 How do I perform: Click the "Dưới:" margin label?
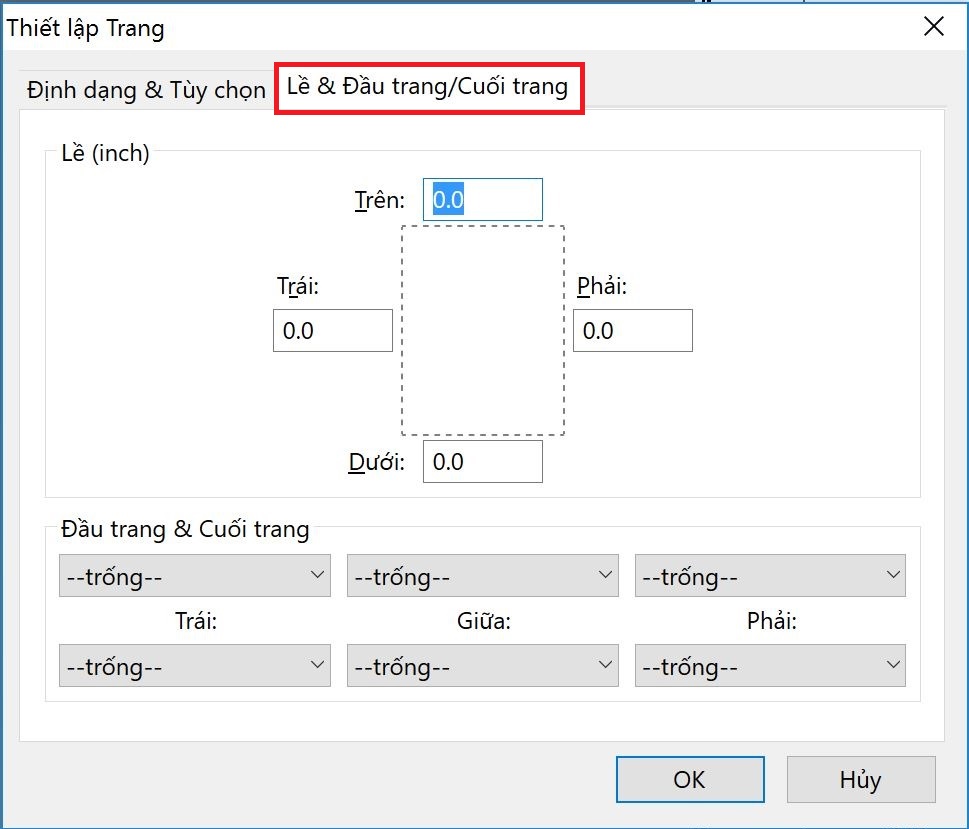point(377,463)
